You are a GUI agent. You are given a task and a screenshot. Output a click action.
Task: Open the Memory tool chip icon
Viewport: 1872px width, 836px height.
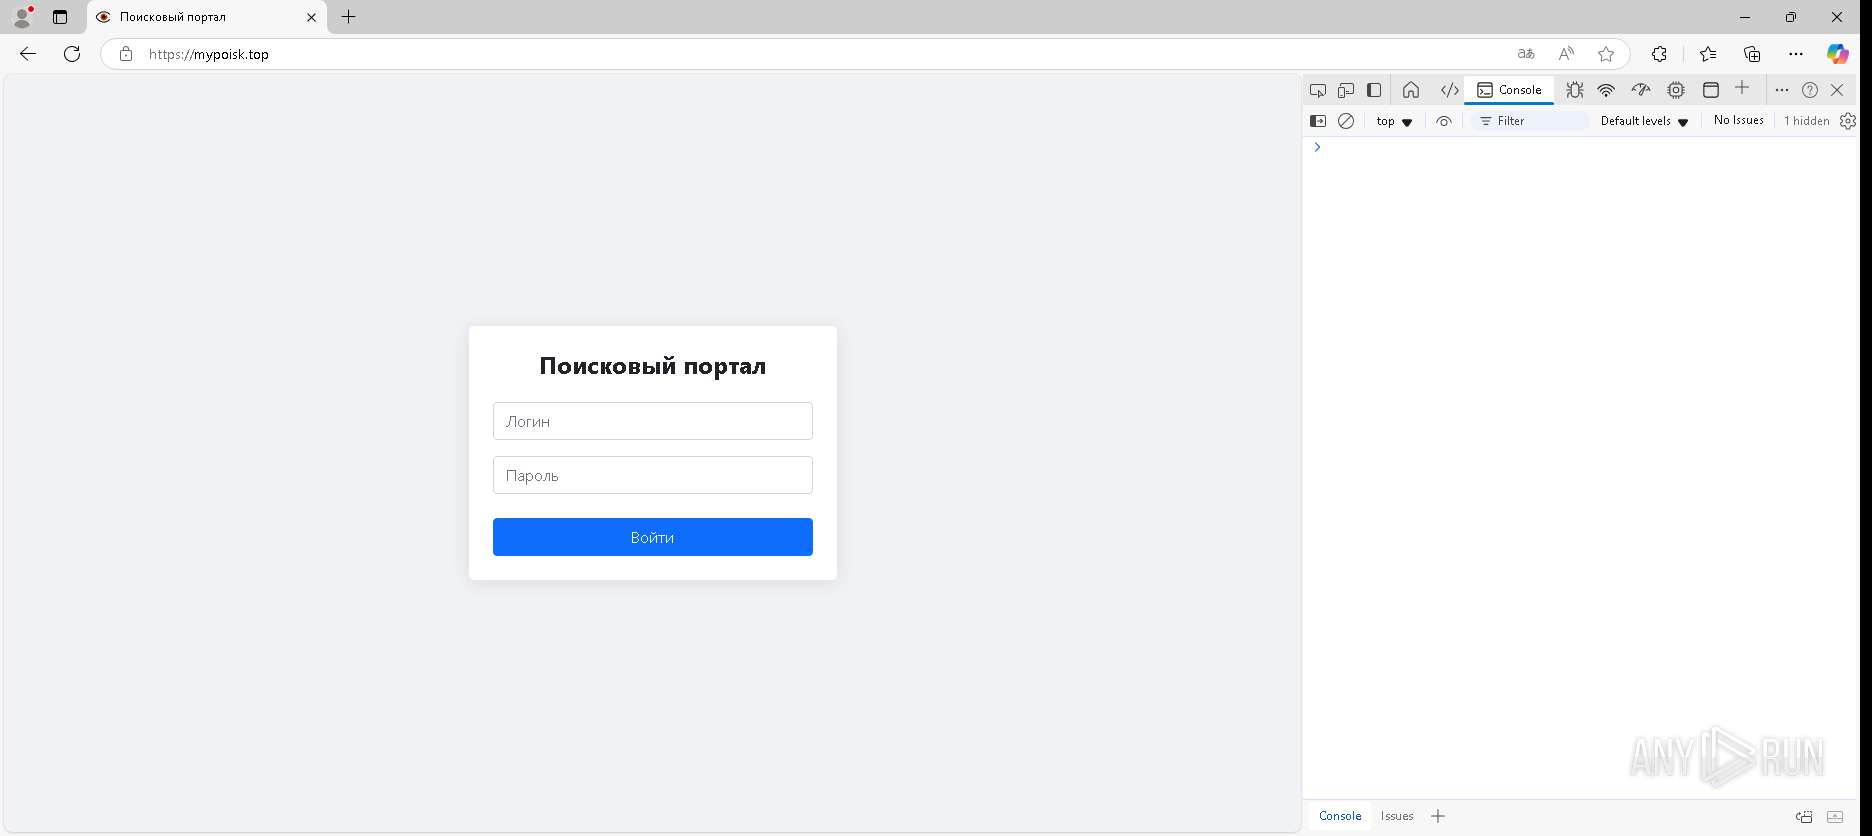(x=1676, y=90)
